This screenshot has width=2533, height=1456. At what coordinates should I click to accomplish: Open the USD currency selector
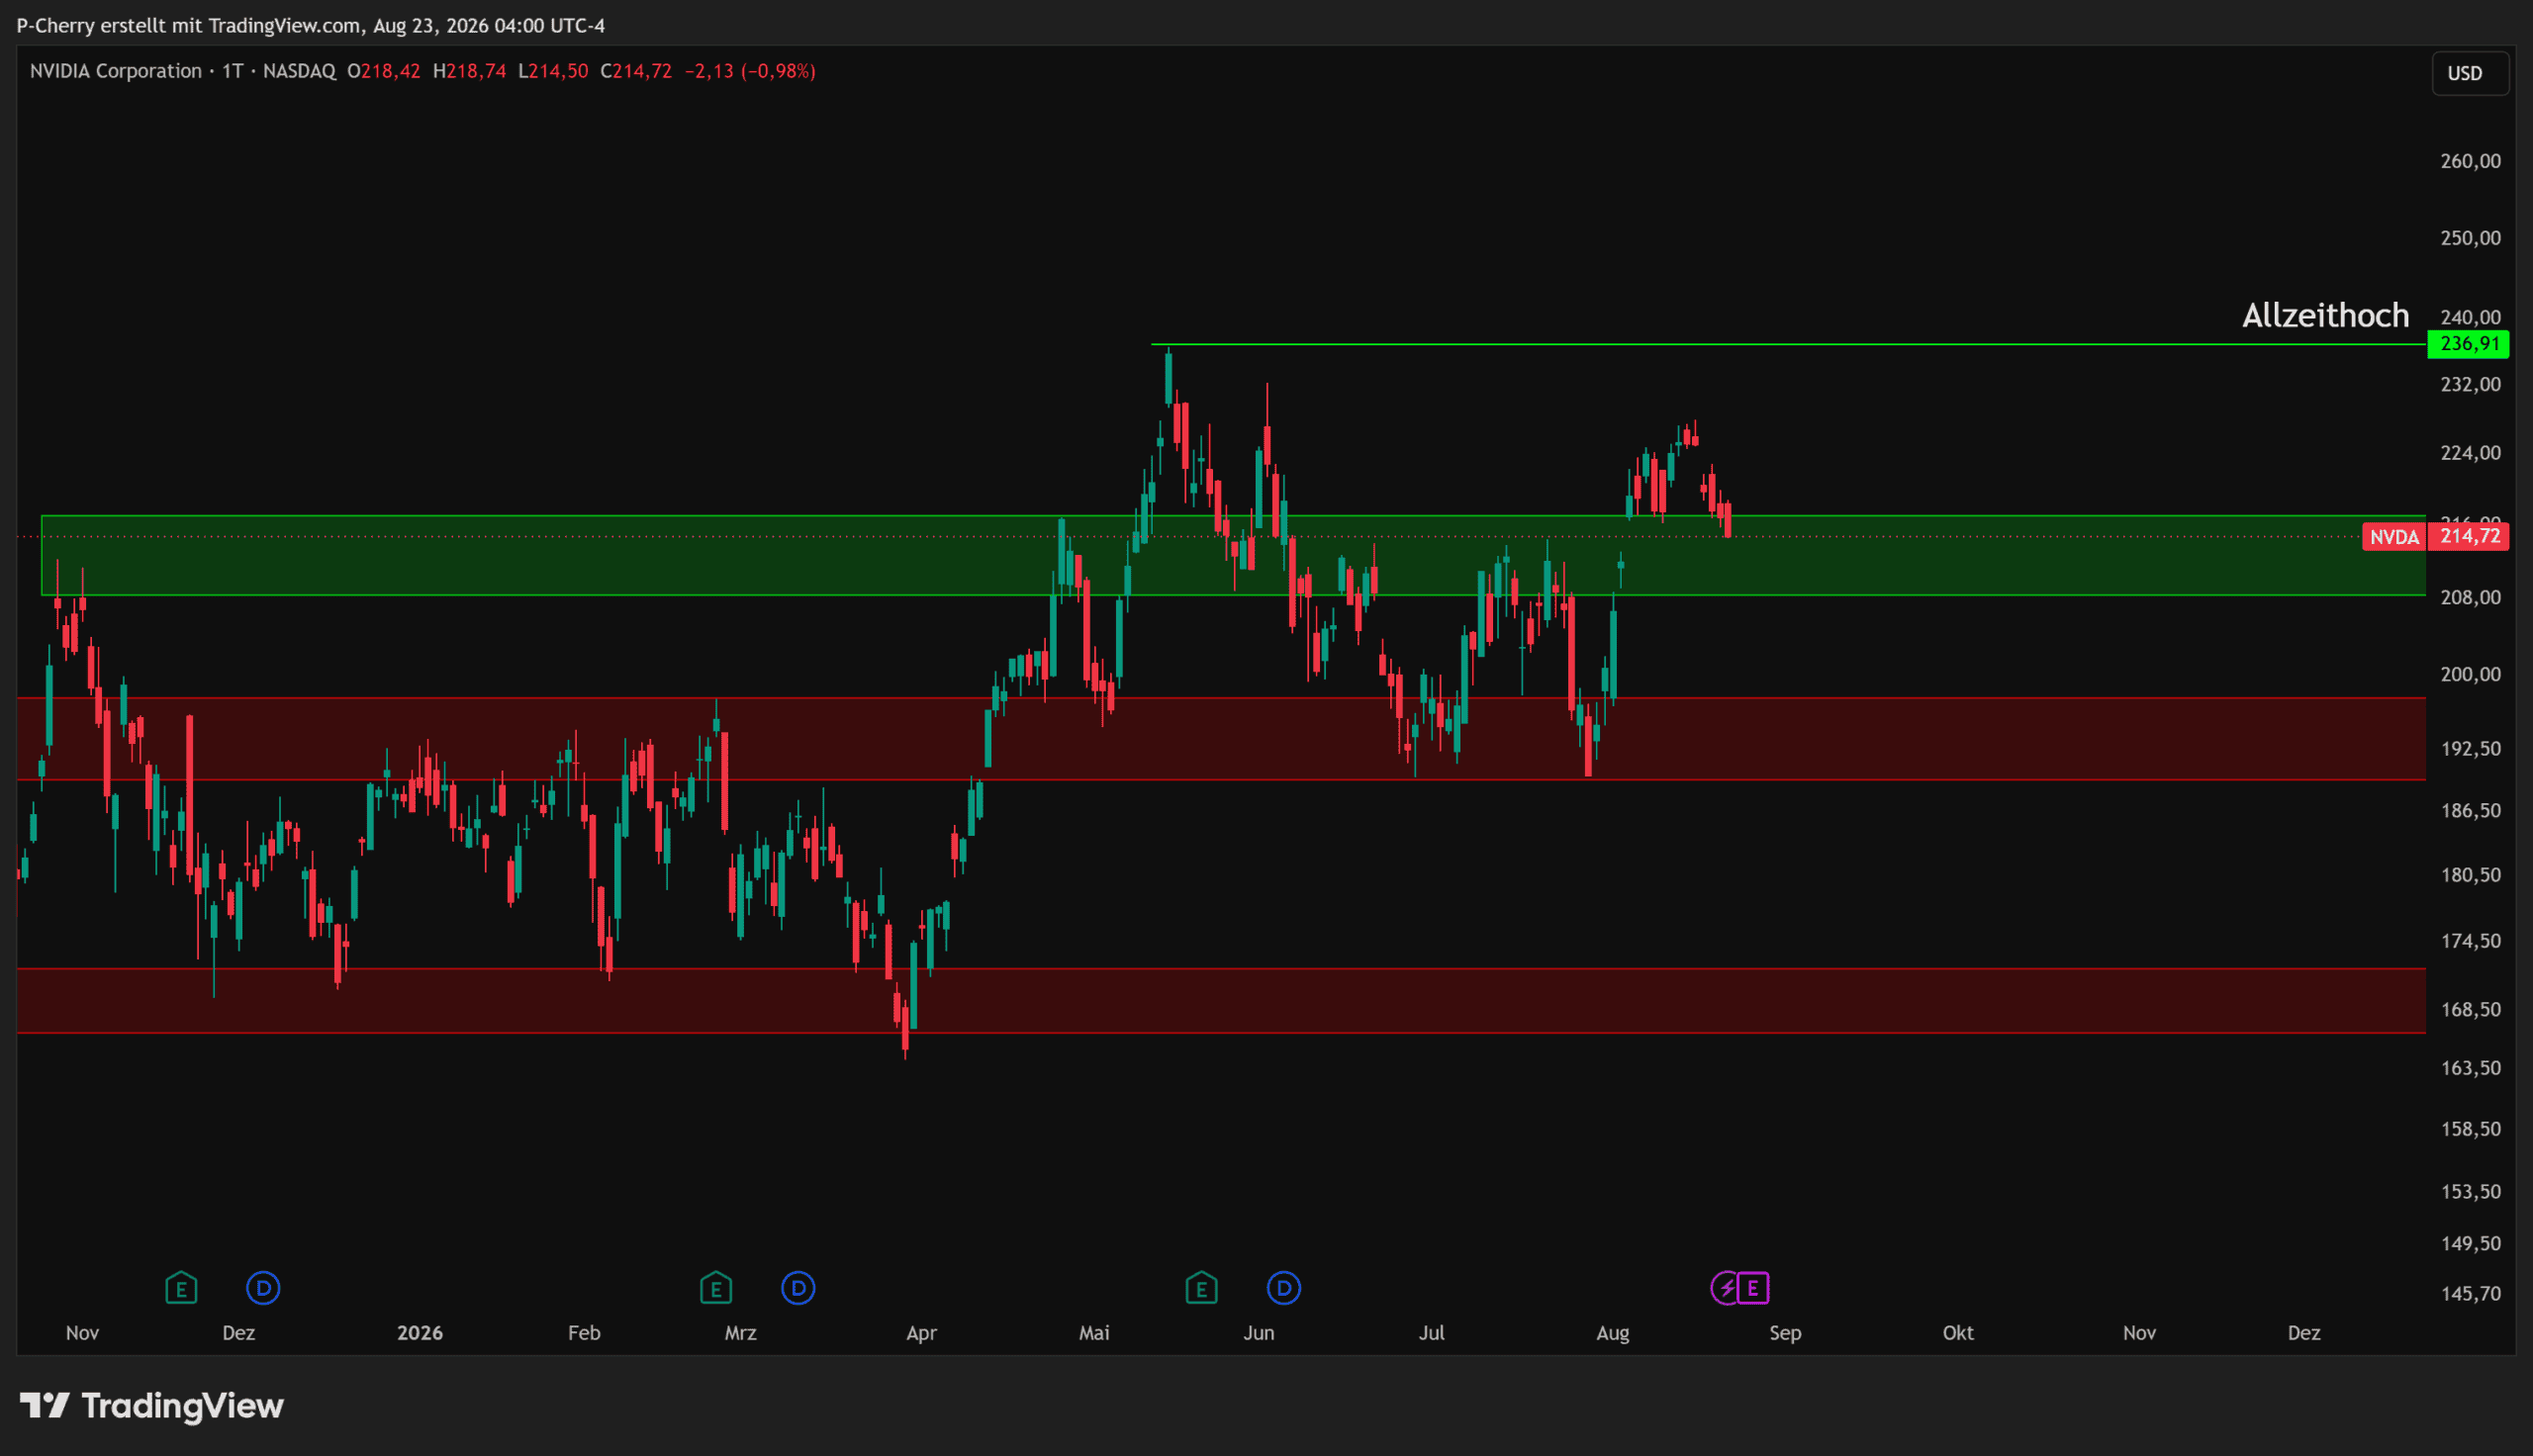click(x=2469, y=73)
